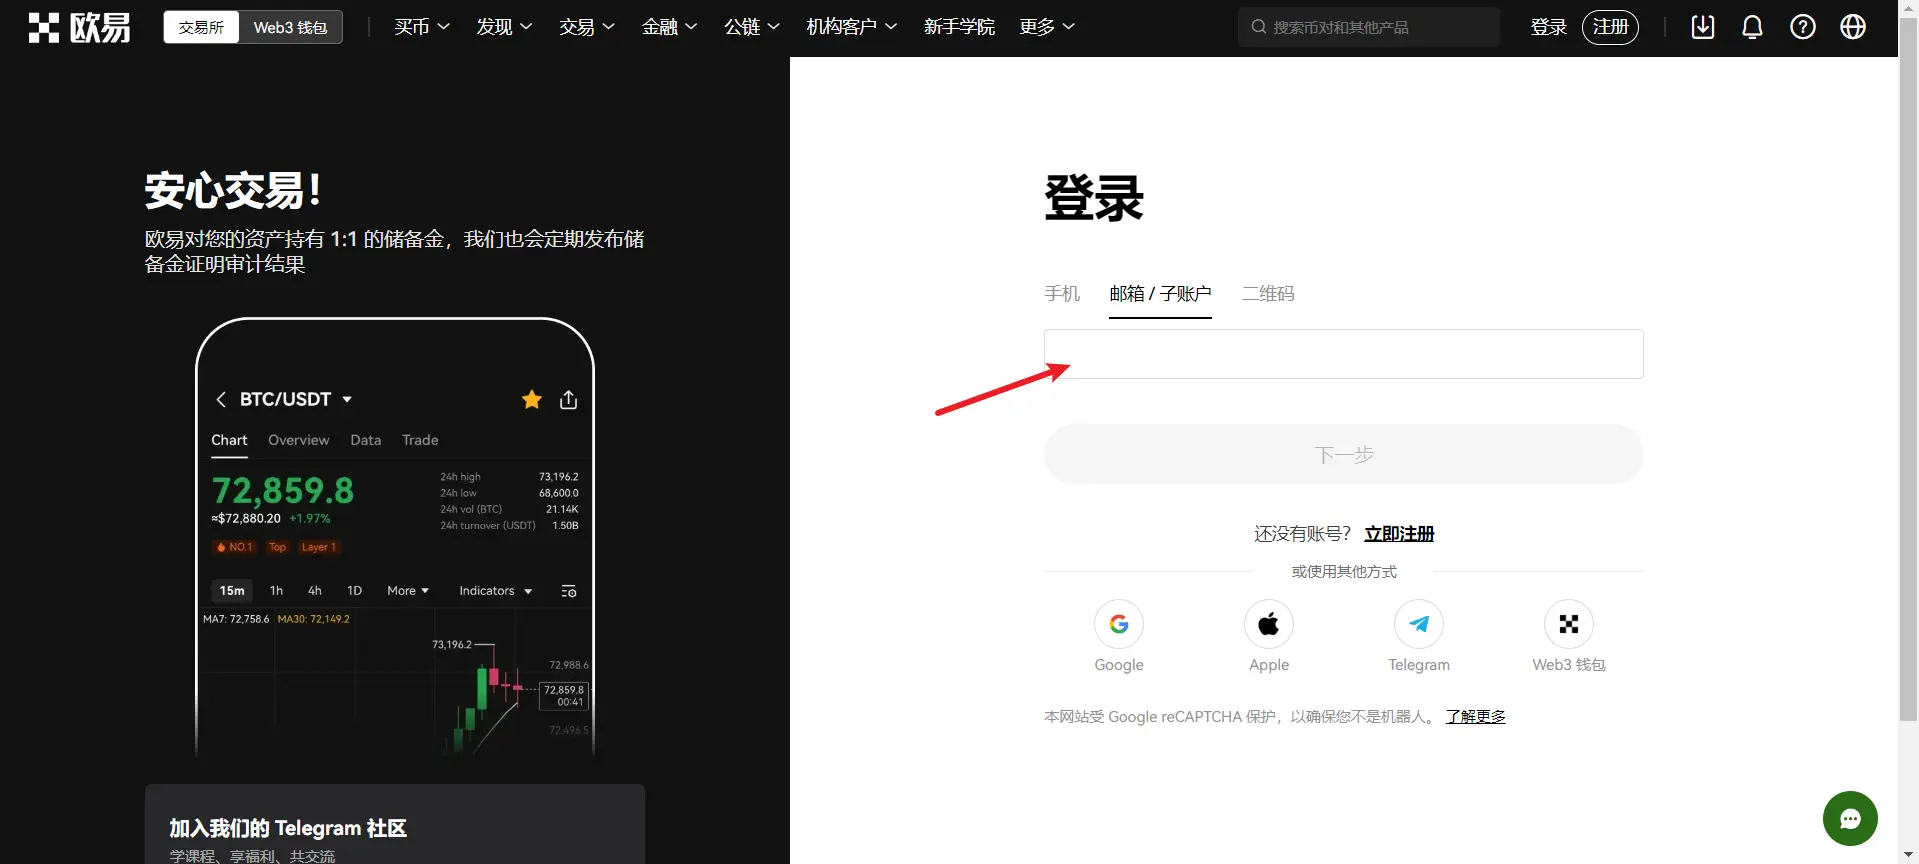1919x864 pixels.
Task: Sign in with the Google icon
Action: point(1119,624)
